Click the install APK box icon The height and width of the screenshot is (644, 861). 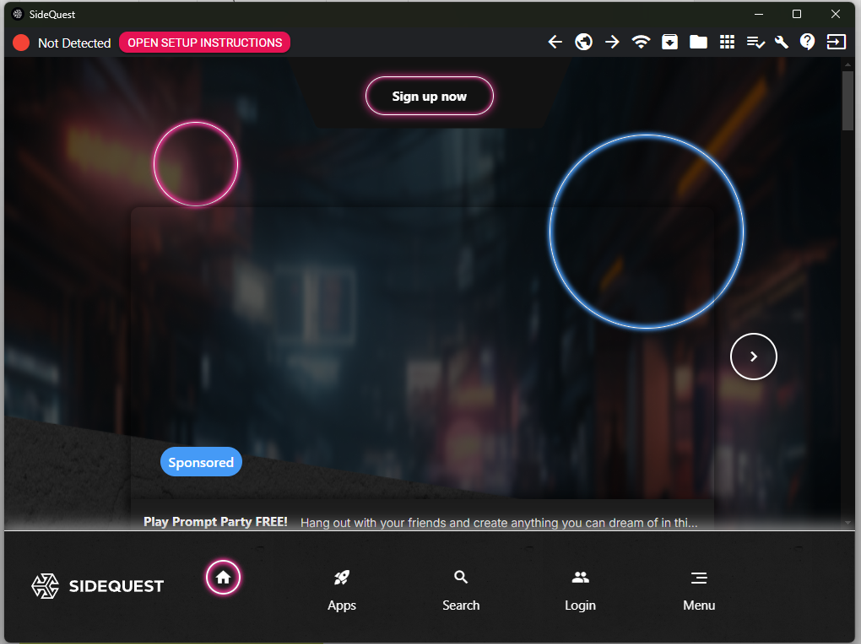(670, 42)
